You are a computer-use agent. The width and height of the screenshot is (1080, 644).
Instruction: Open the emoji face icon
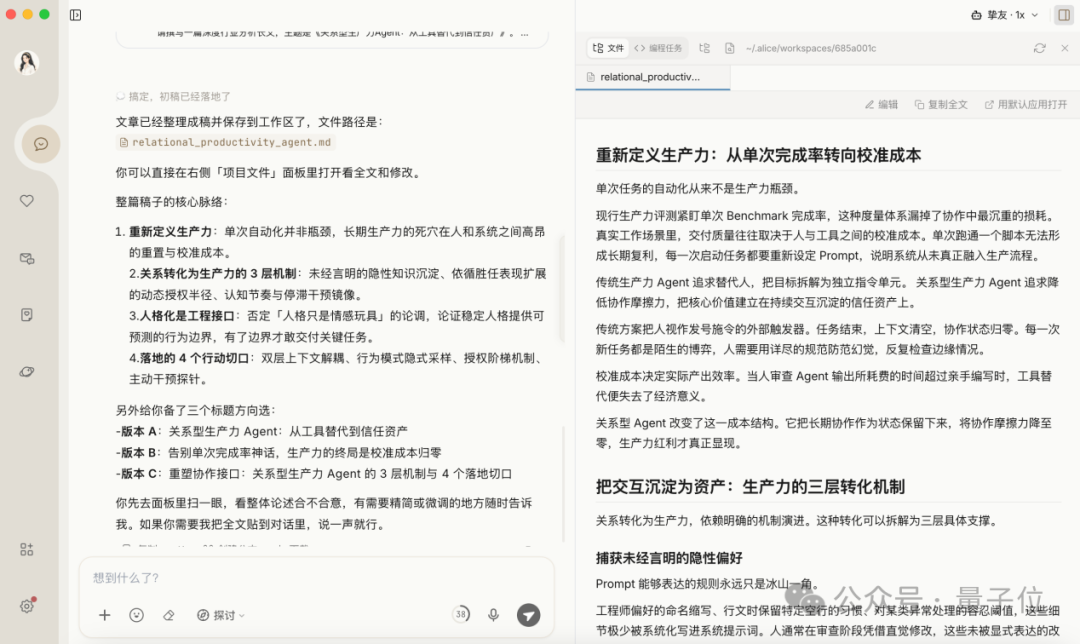tap(136, 615)
